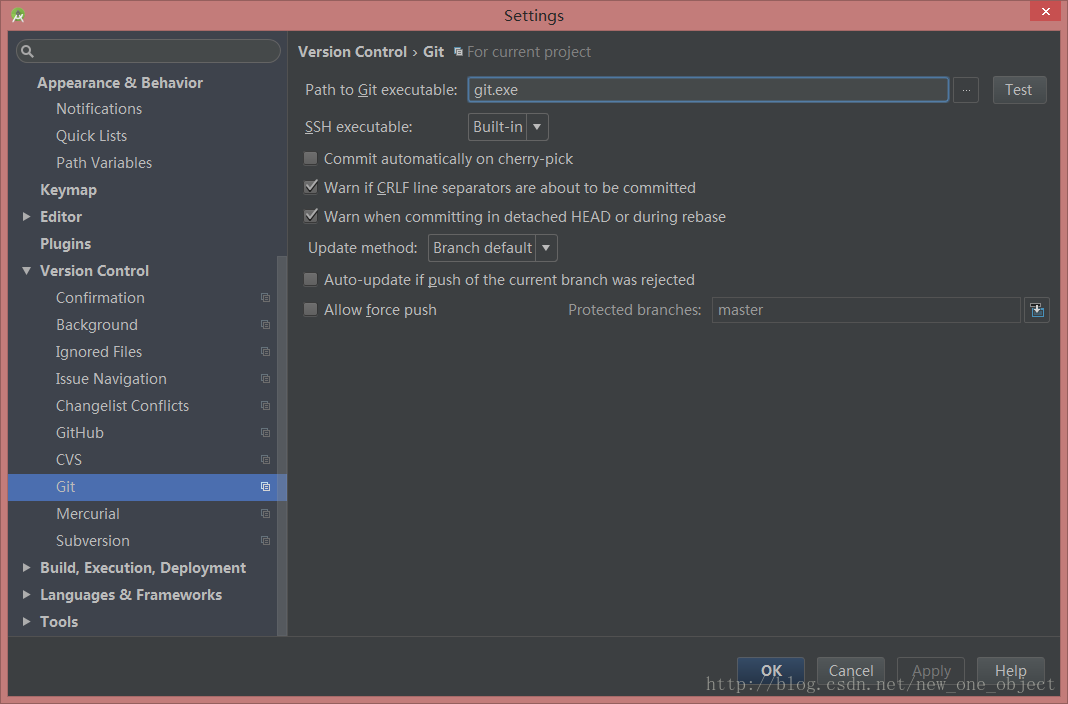This screenshot has width=1068, height=704.
Task: Click the browse (...) button for Git path
Action: pyautogui.click(x=966, y=90)
